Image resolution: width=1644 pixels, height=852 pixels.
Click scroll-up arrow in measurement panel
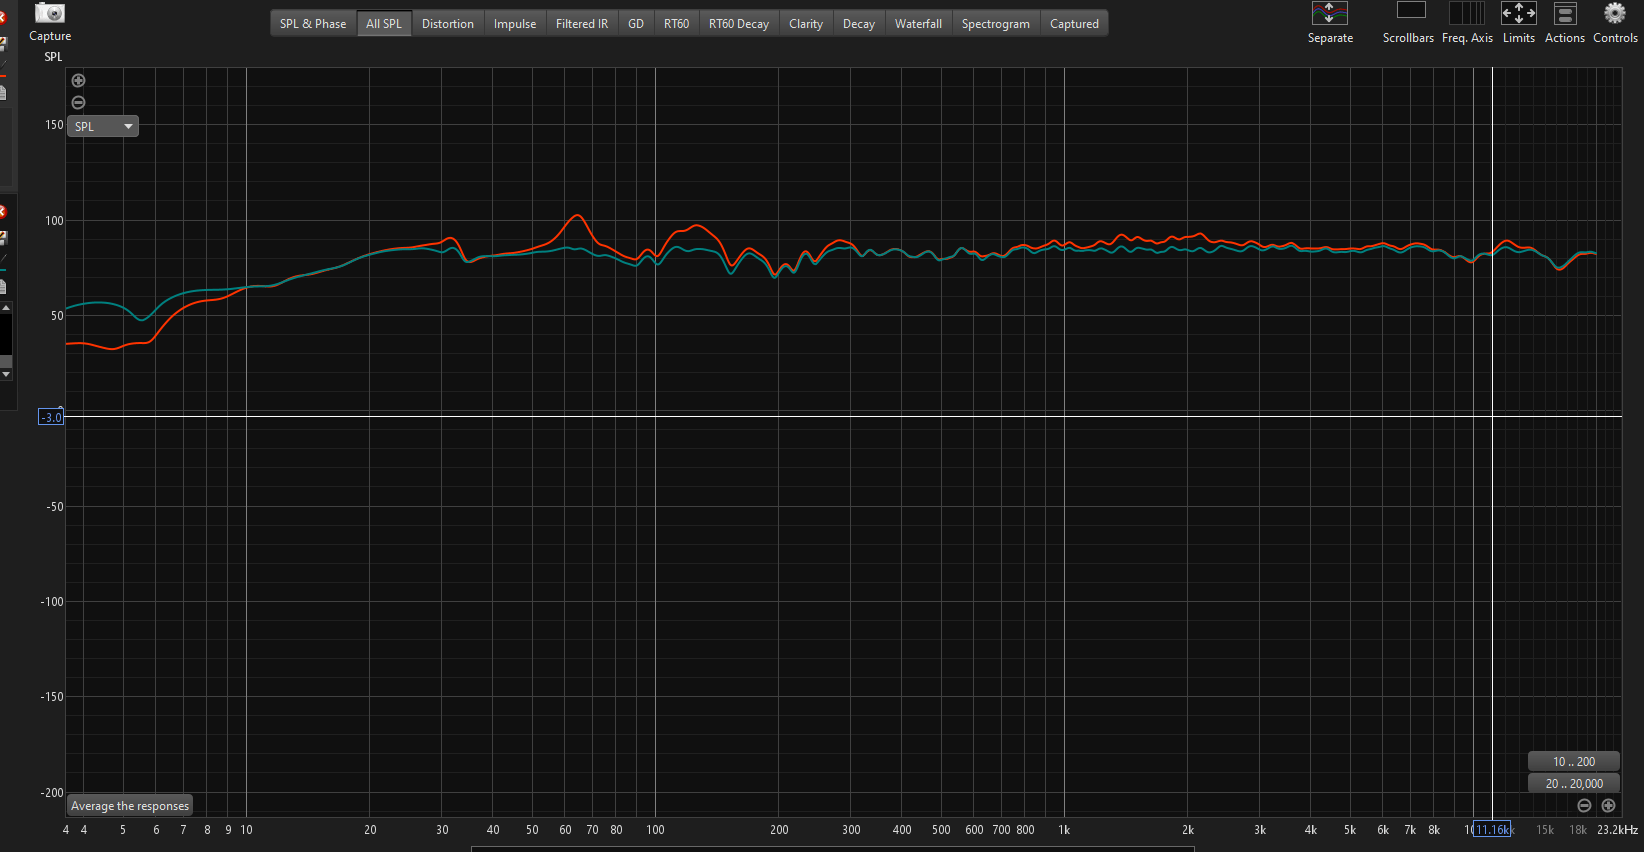[6, 308]
